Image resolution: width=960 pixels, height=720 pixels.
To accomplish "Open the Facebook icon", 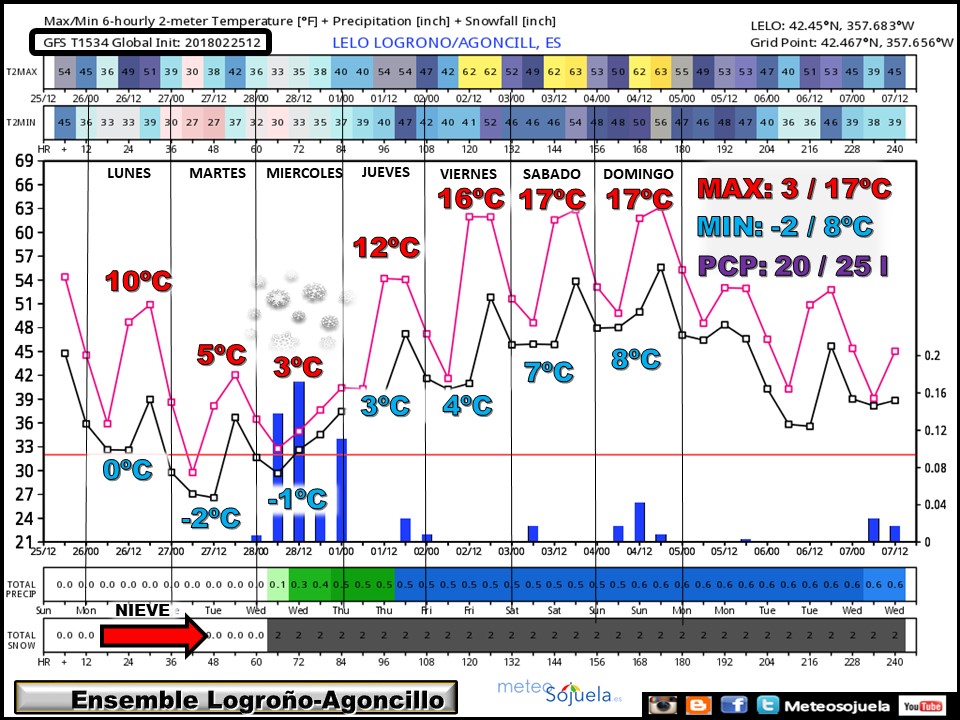I will [x=734, y=705].
